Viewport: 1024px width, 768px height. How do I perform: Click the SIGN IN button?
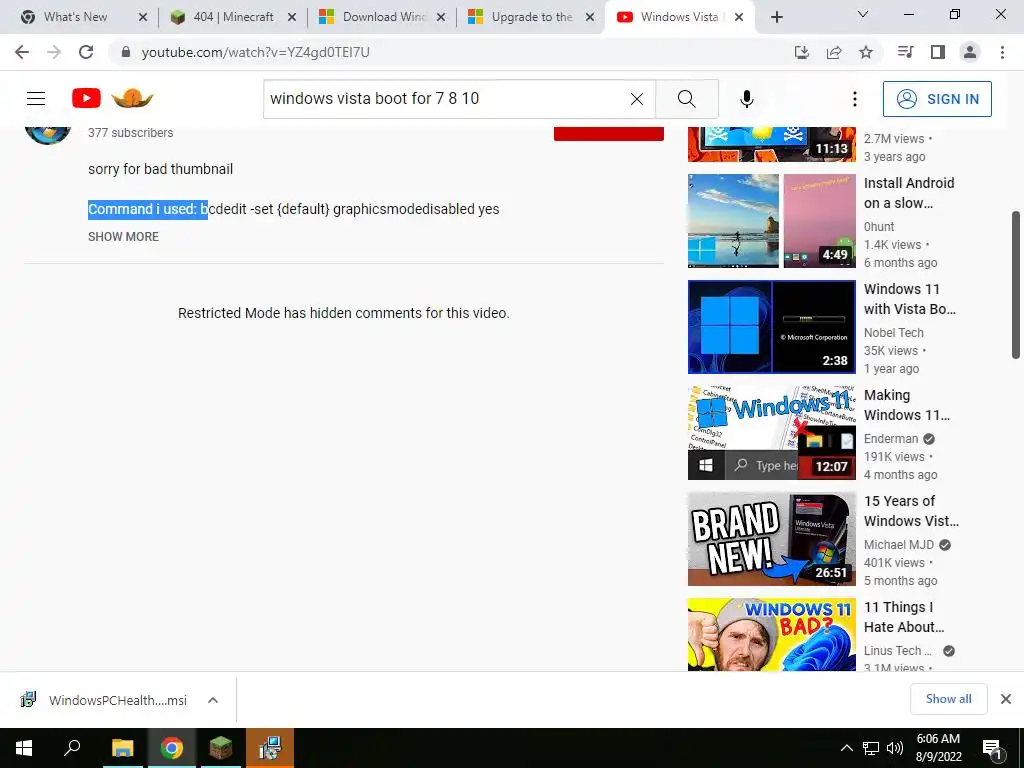(937, 99)
